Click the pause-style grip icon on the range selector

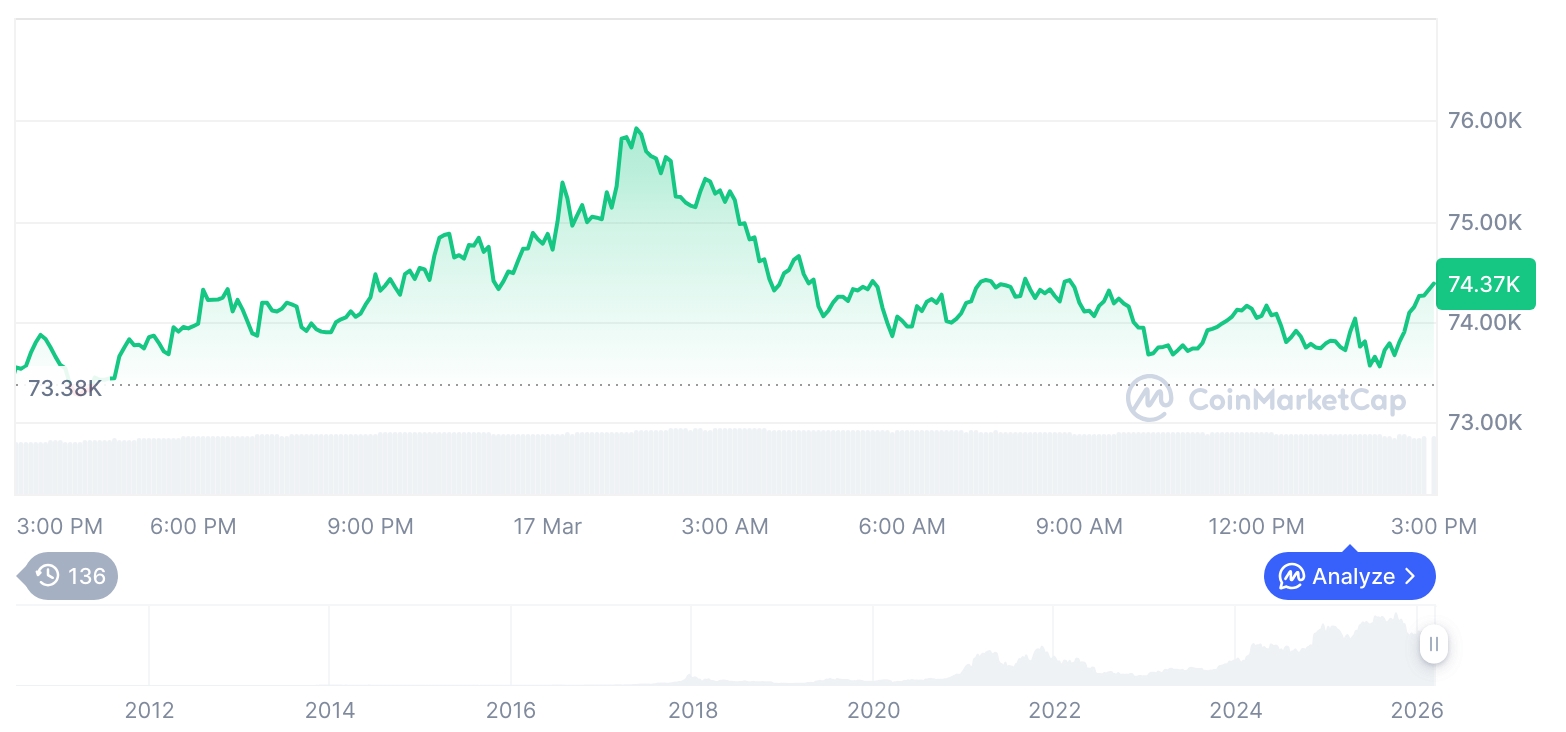(x=1434, y=645)
